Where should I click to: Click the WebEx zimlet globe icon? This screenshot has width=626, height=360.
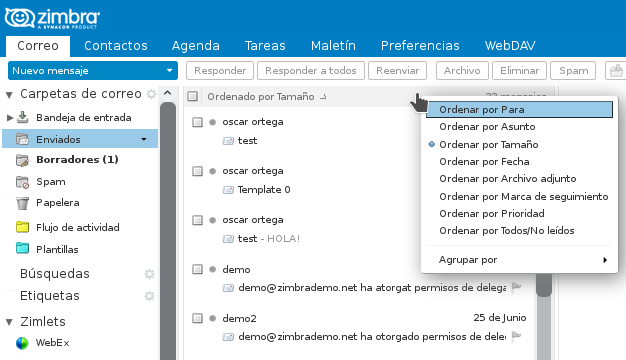tap(22, 343)
